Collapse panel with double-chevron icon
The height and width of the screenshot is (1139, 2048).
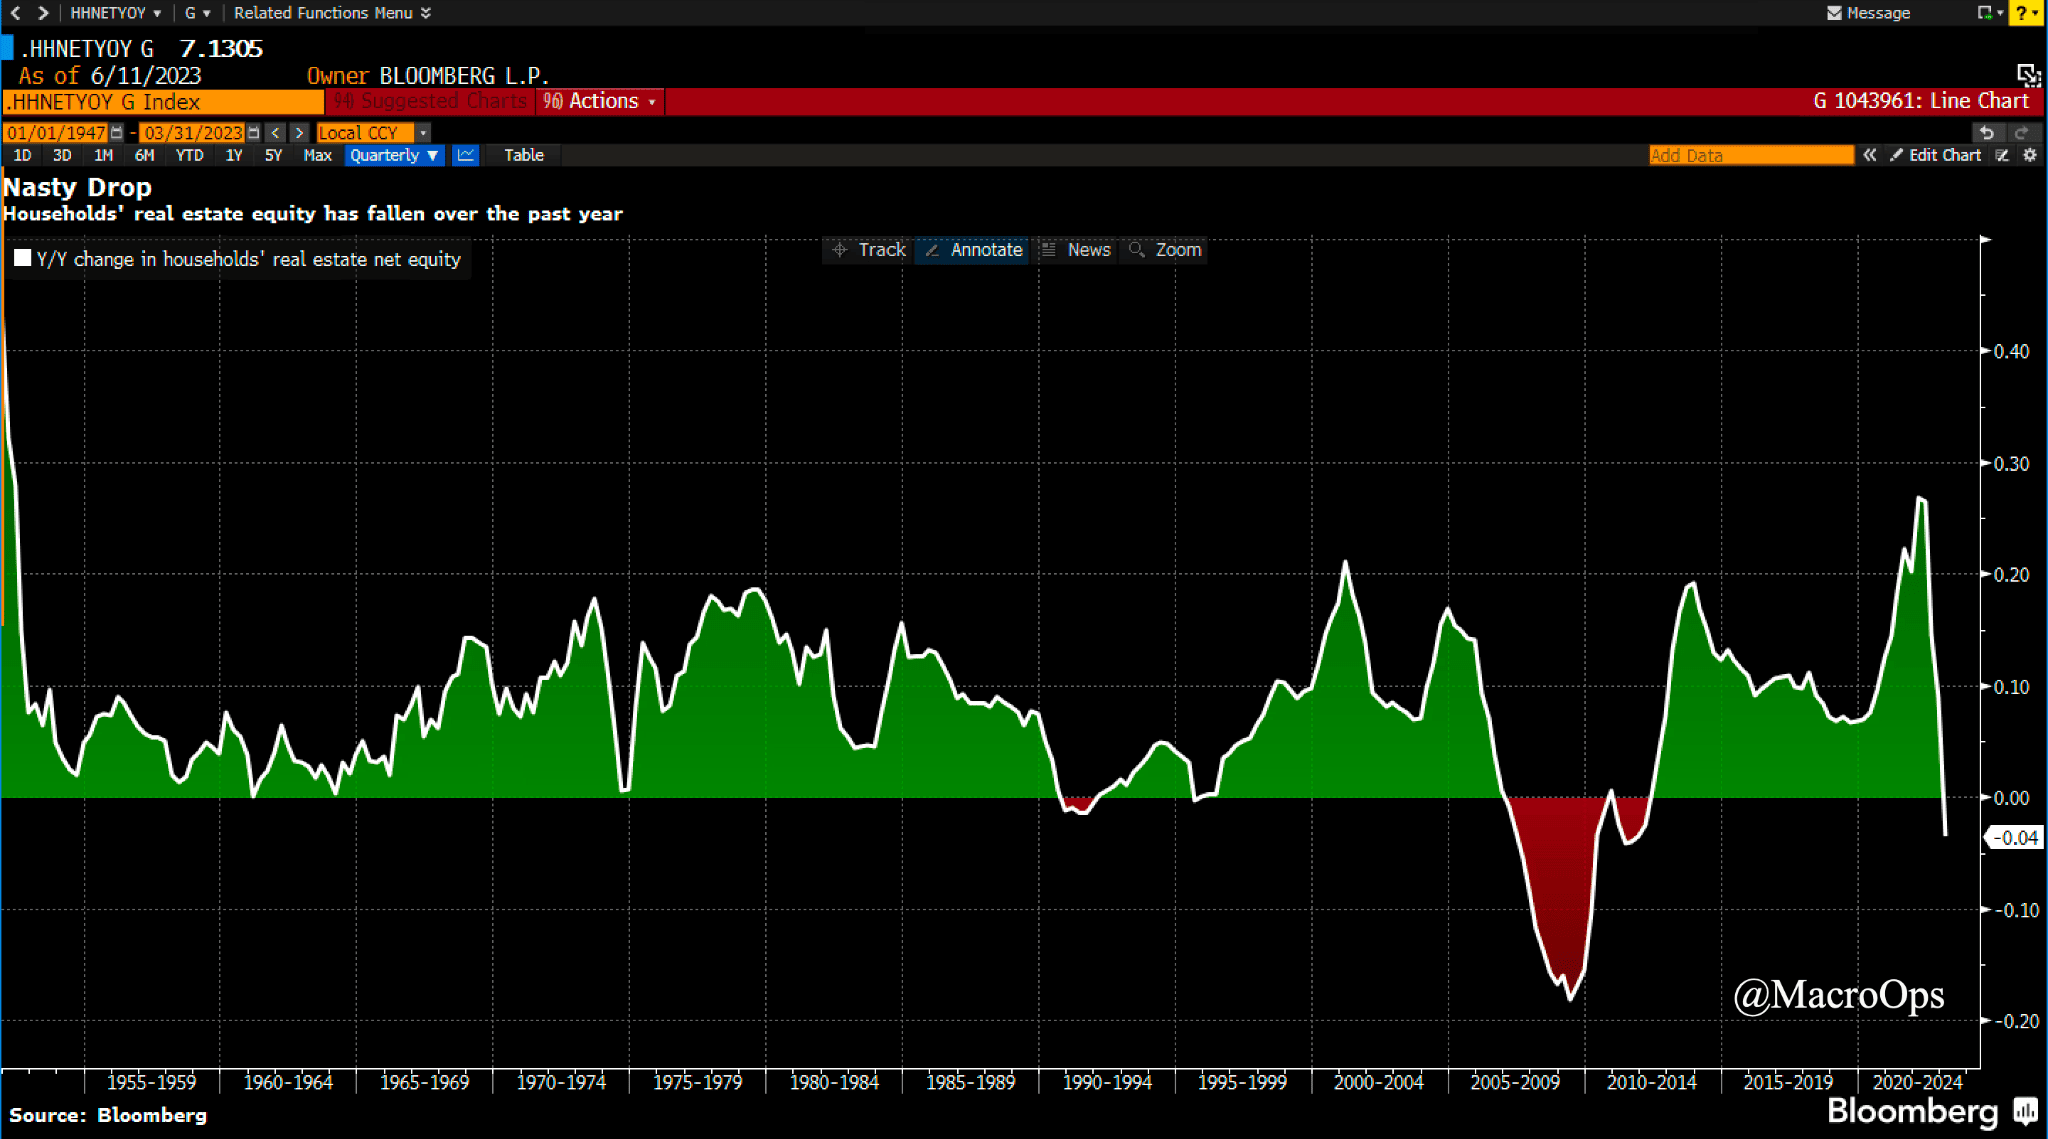click(1869, 155)
